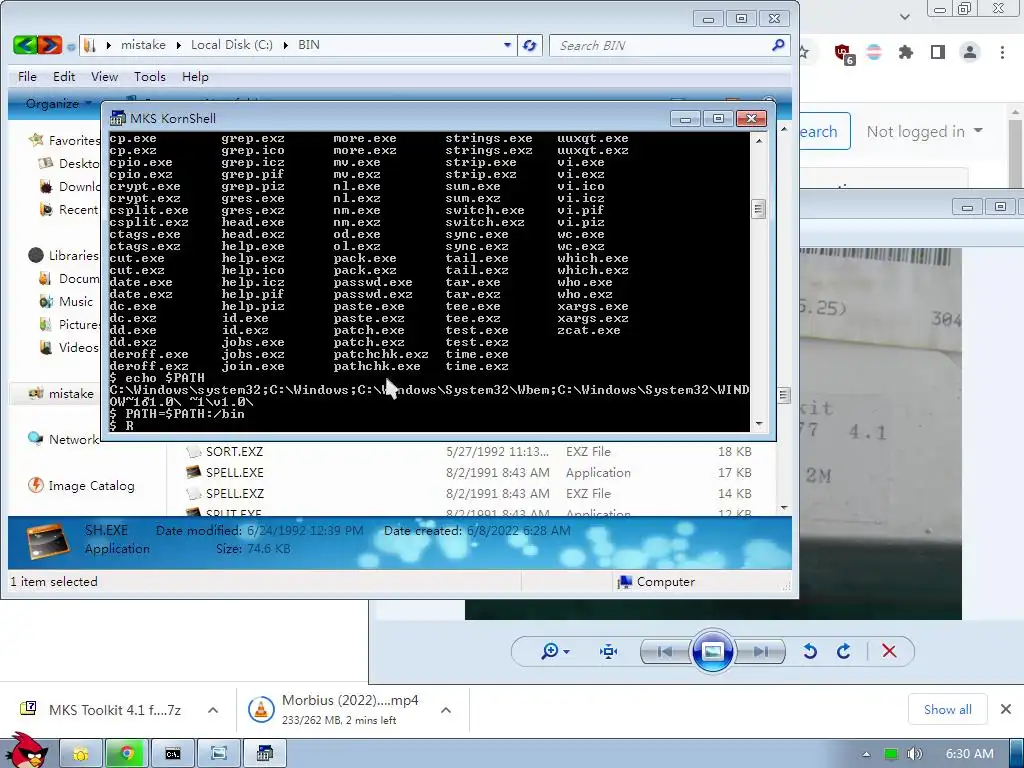Open Not logged in dropdown
Screen dimensions: 1024x768
[x=924, y=131]
